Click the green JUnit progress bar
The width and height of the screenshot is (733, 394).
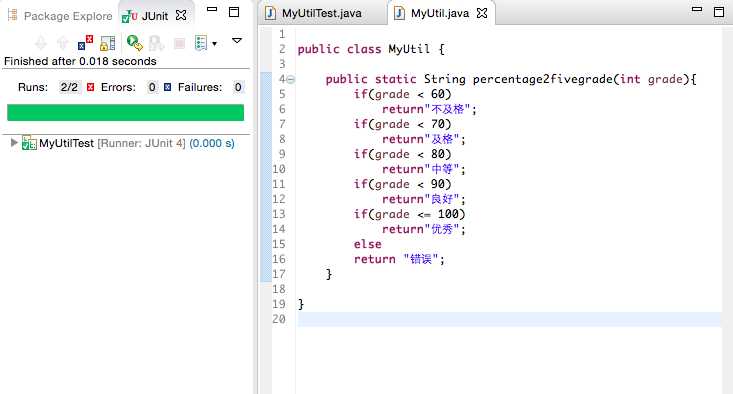click(x=125, y=113)
